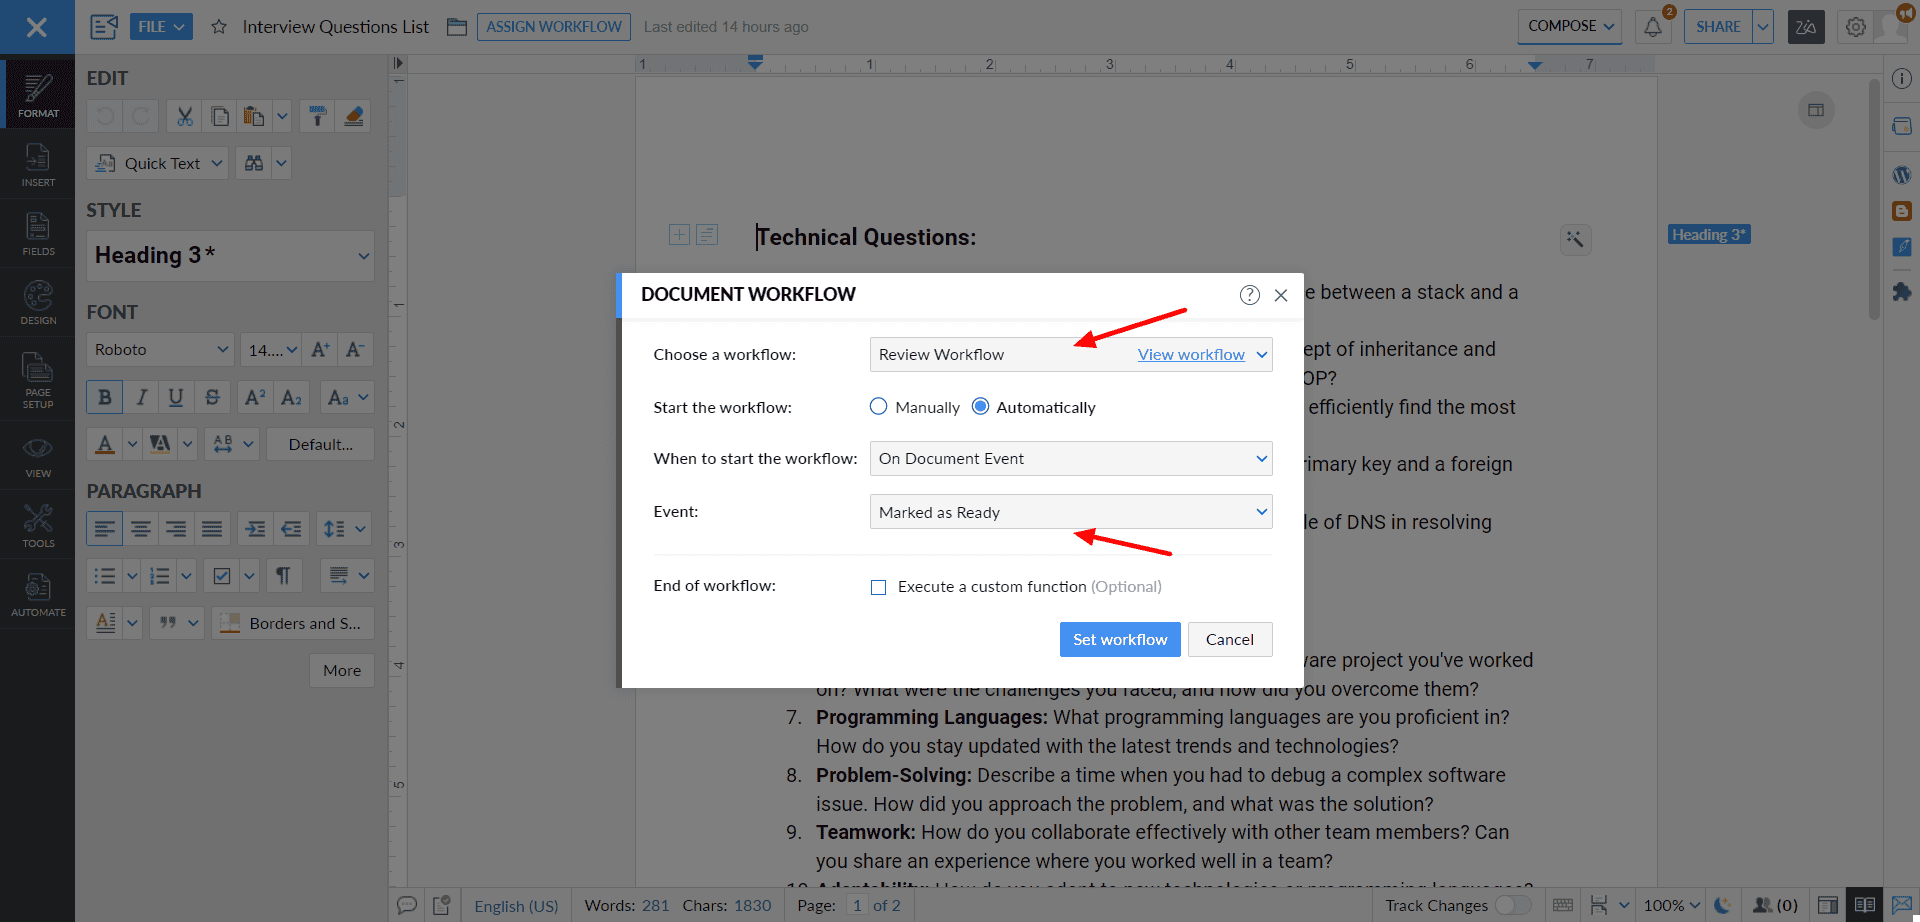Click the help icon in Document Workflow dialog

pyautogui.click(x=1249, y=295)
